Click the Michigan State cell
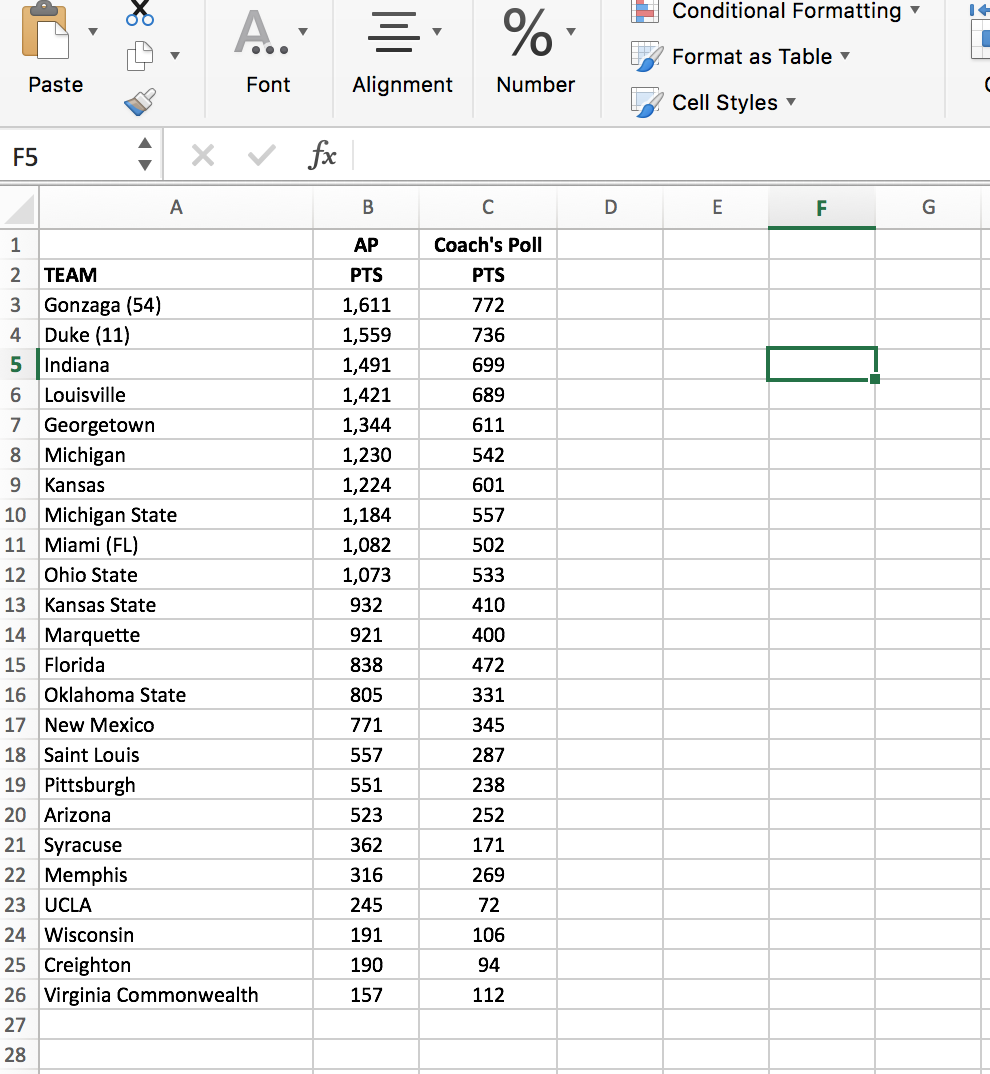 tap(176, 515)
